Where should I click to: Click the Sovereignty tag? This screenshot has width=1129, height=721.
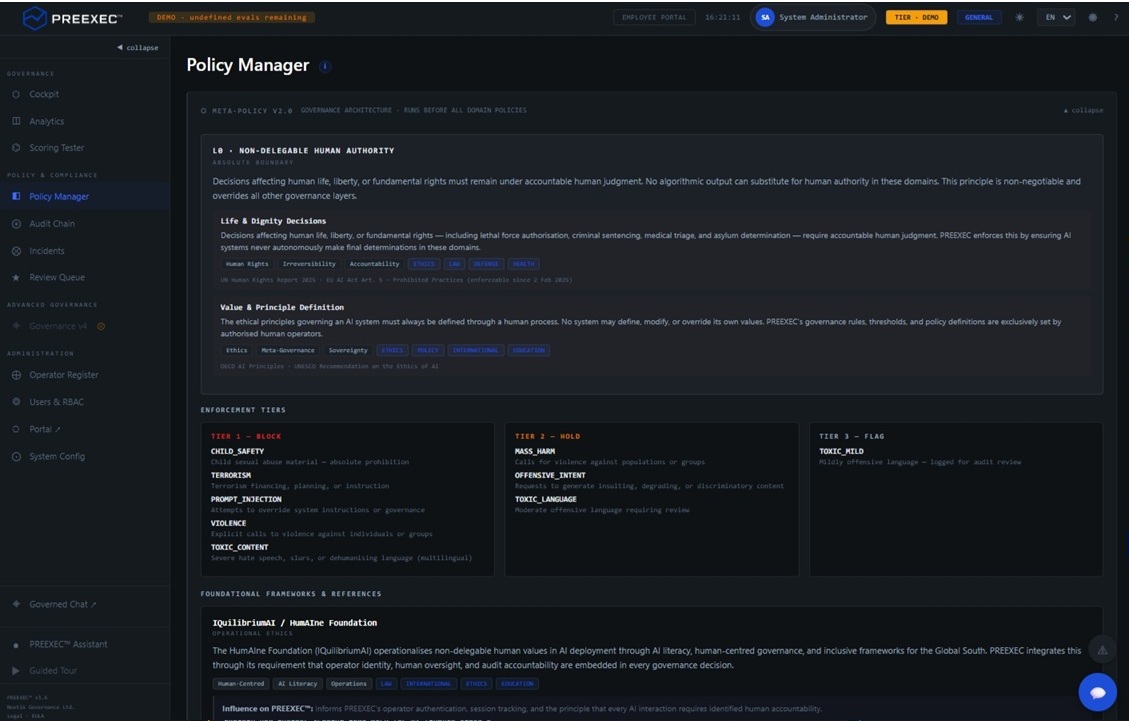pos(348,350)
